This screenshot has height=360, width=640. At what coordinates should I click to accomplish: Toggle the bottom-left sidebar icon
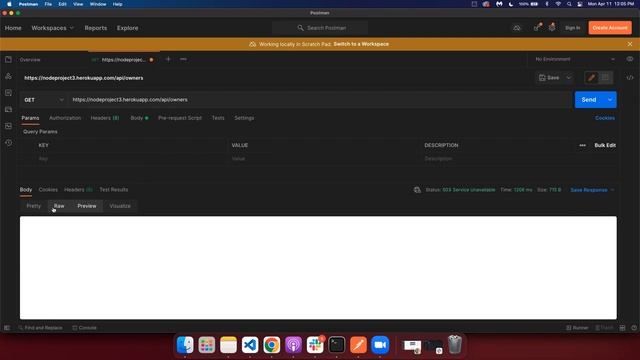tap(7, 328)
